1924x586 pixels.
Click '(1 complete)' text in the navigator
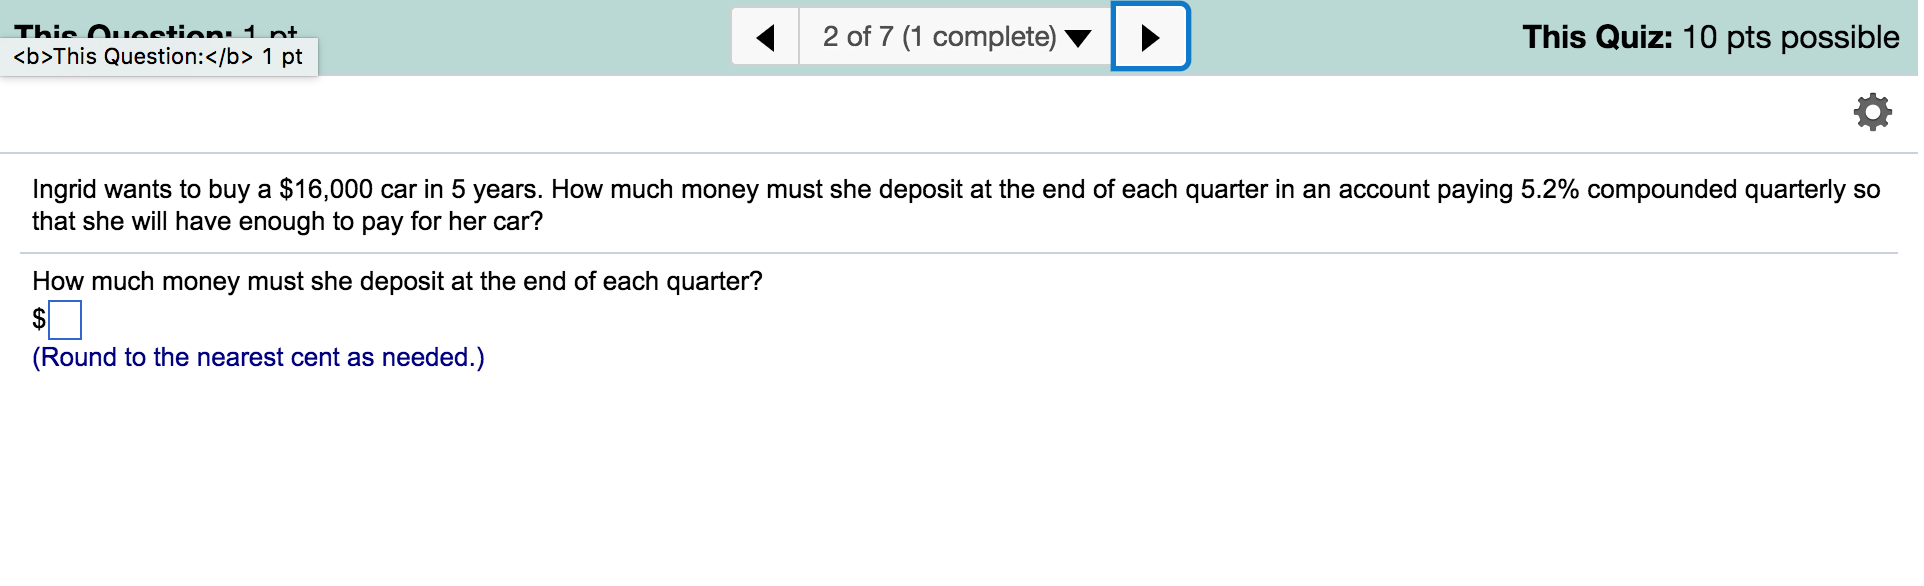979,37
